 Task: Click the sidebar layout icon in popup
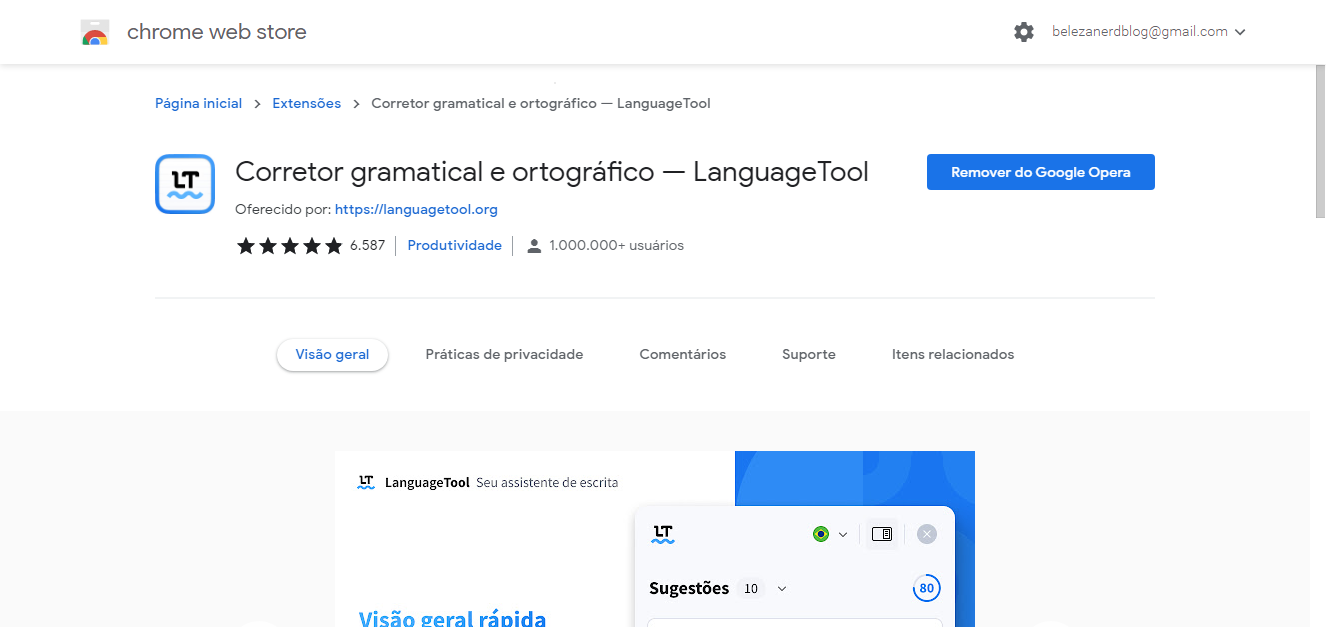(x=882, y=534)
